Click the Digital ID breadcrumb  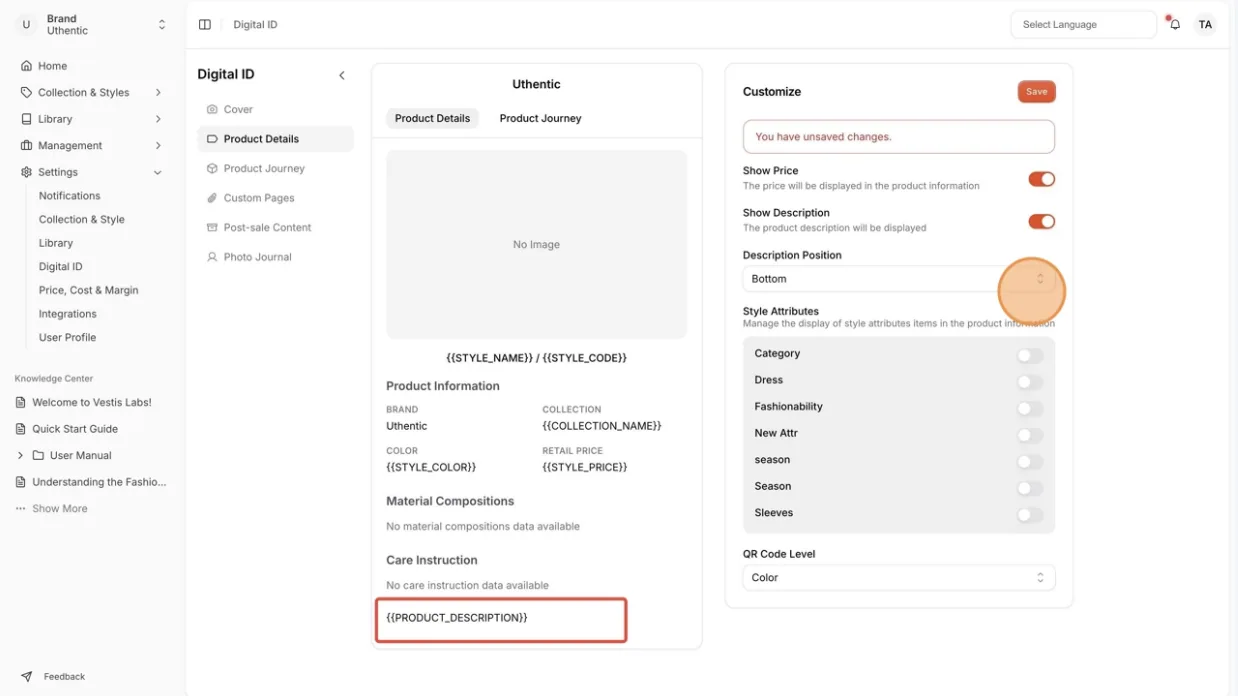click(255, 25)
